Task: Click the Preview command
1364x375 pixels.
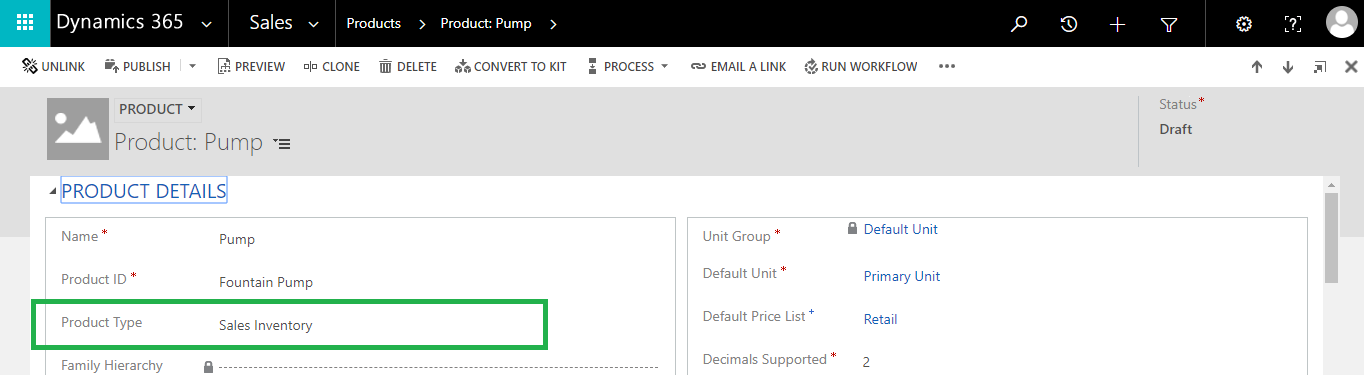Action: 251,67
